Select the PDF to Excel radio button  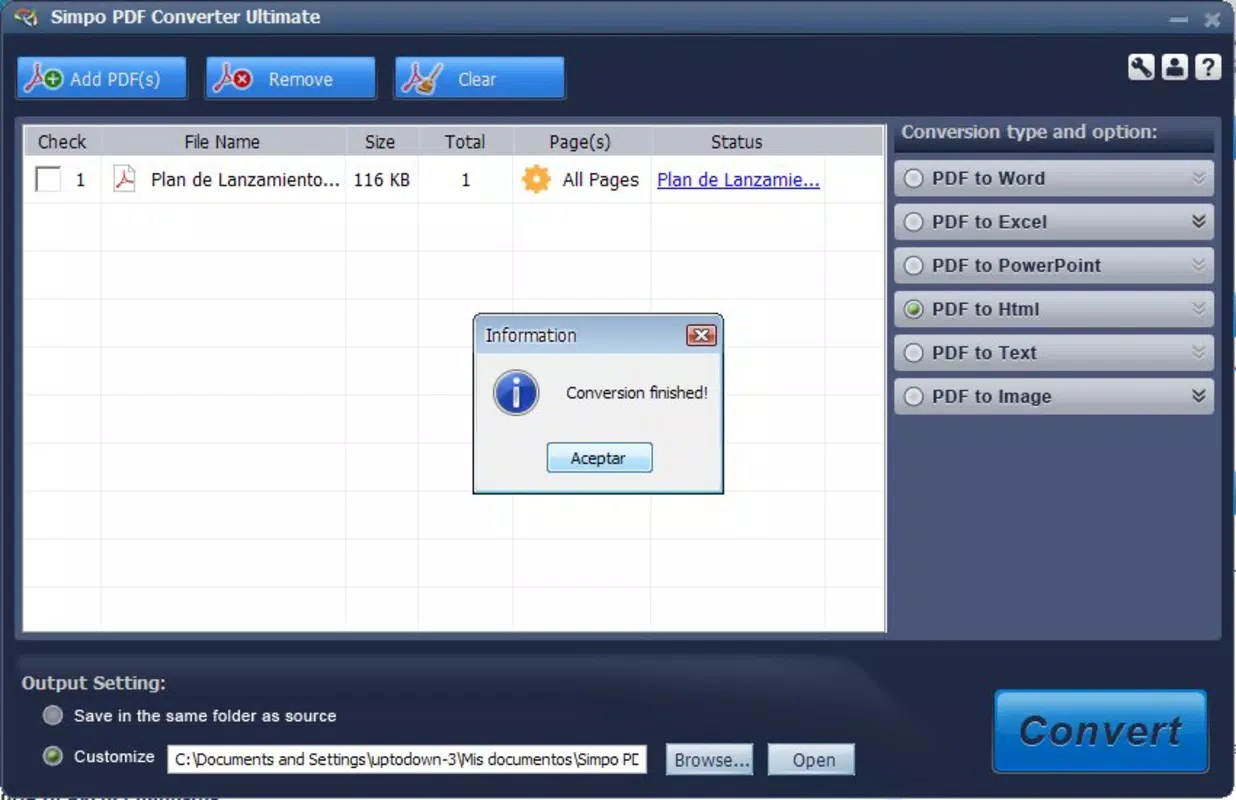tap(913, 222)
